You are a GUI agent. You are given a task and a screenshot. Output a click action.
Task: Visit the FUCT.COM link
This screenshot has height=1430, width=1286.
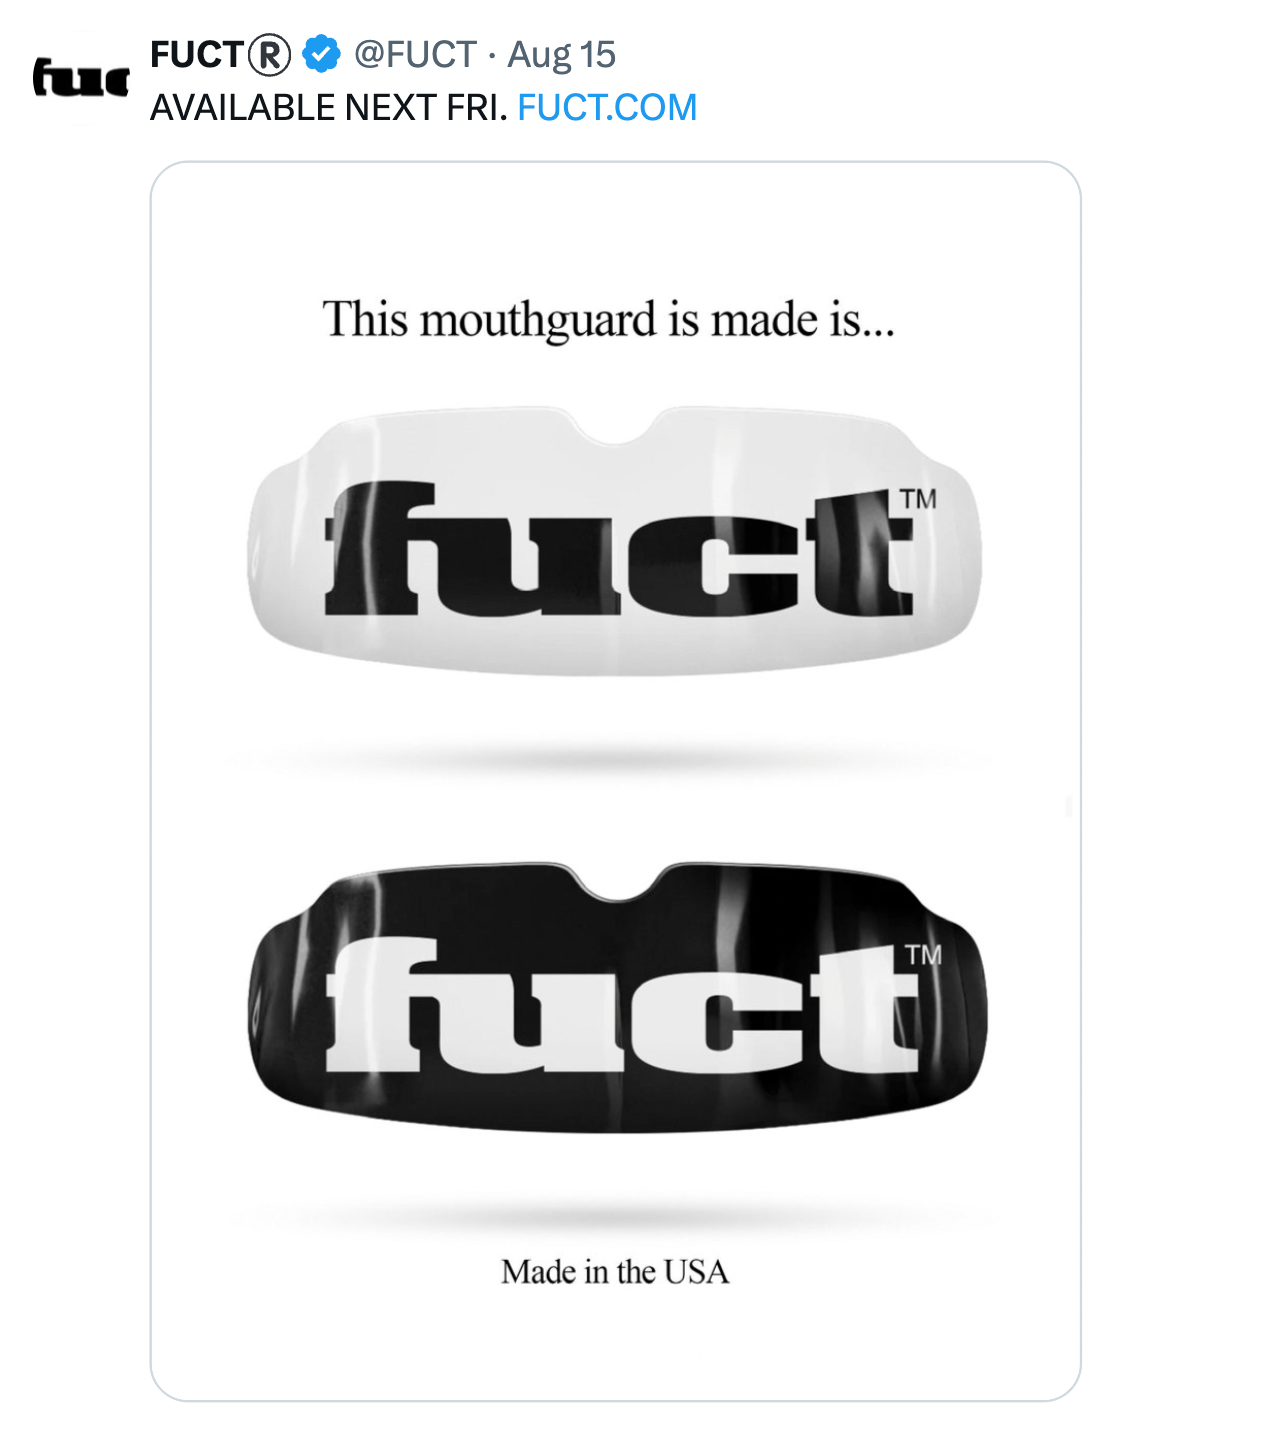coord(607,107)
